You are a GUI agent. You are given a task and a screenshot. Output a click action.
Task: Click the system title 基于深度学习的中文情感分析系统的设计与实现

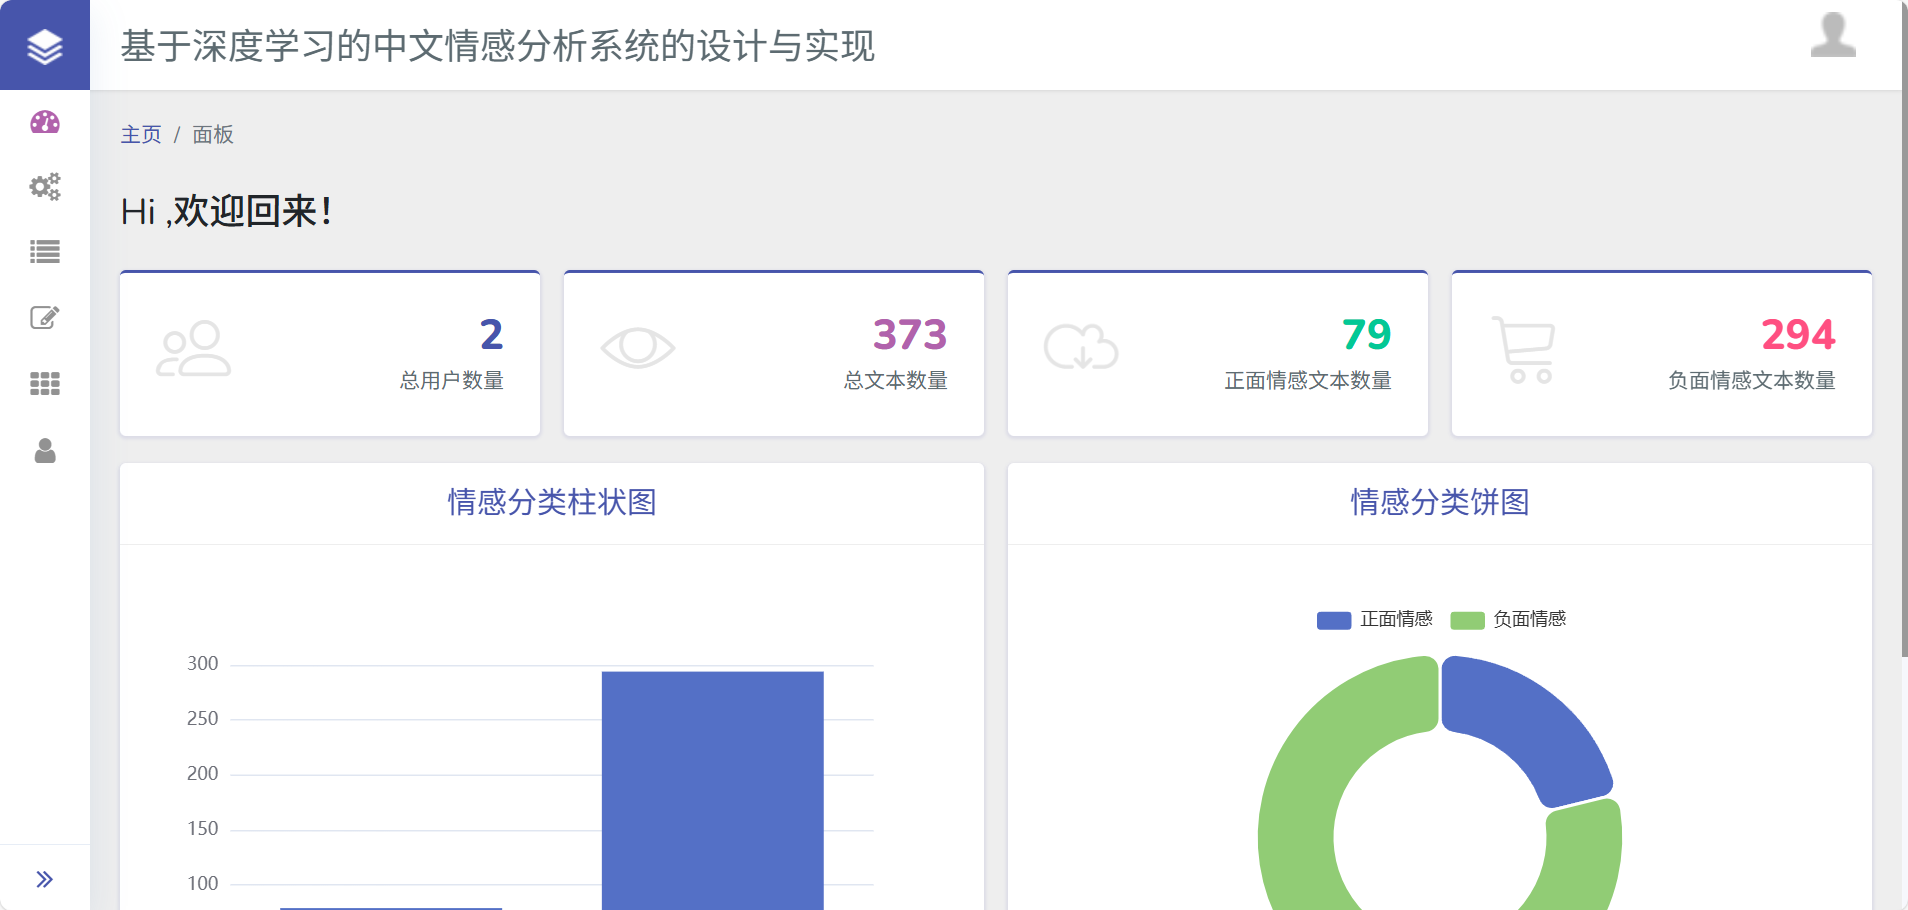498,46
